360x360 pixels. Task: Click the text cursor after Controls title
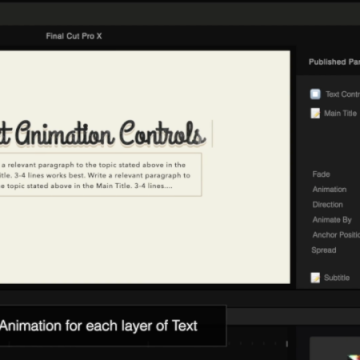click(x=212, y=134)
